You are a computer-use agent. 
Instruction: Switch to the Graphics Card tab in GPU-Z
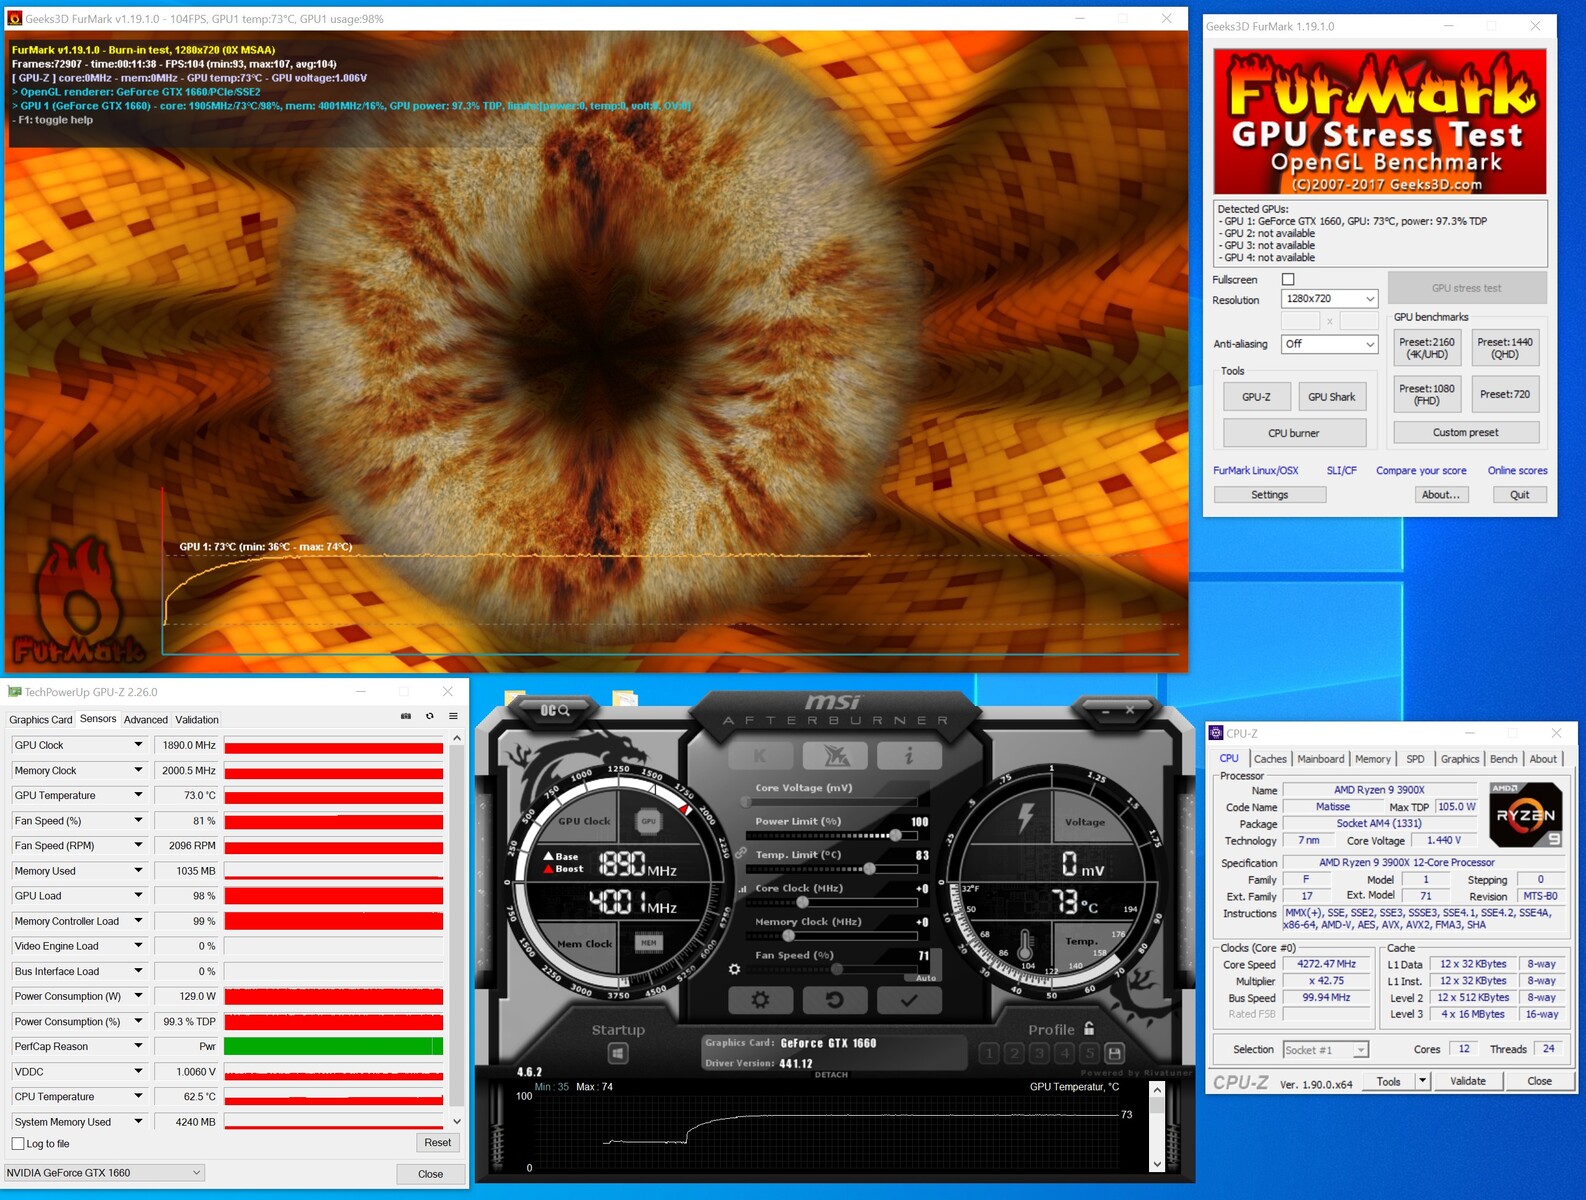41,719
